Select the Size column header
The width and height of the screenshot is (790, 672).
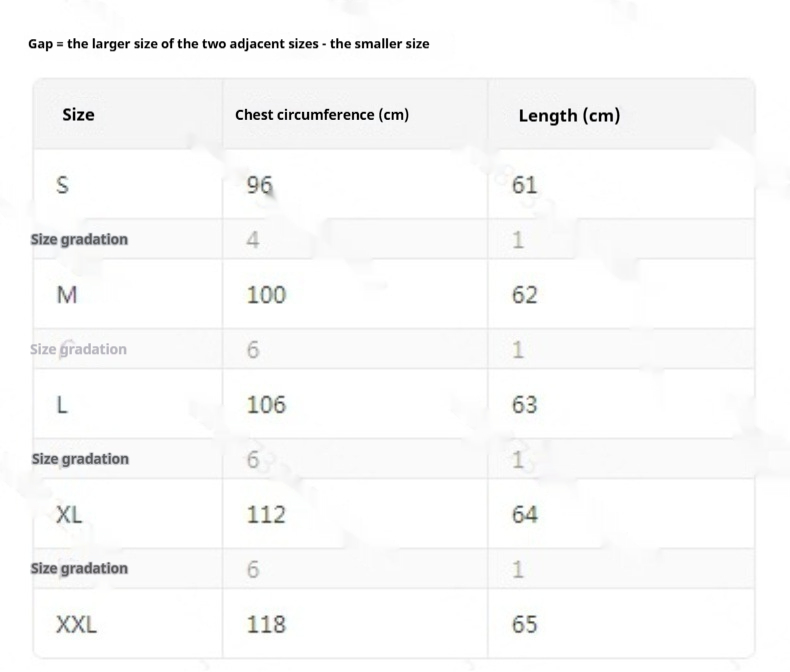click(x=78, y=114)
